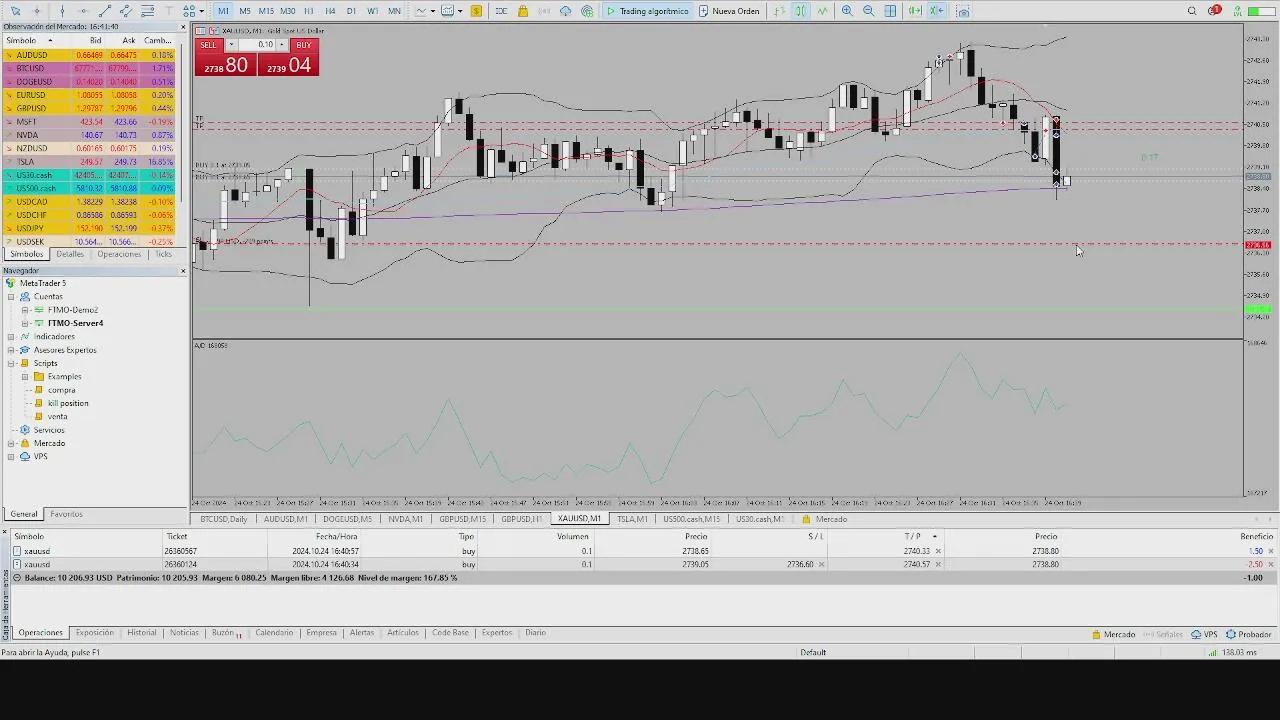Pick the trendline drawing tool
Image resolution: width=1280 pixels, height=720 pixels.
(105, 11)
